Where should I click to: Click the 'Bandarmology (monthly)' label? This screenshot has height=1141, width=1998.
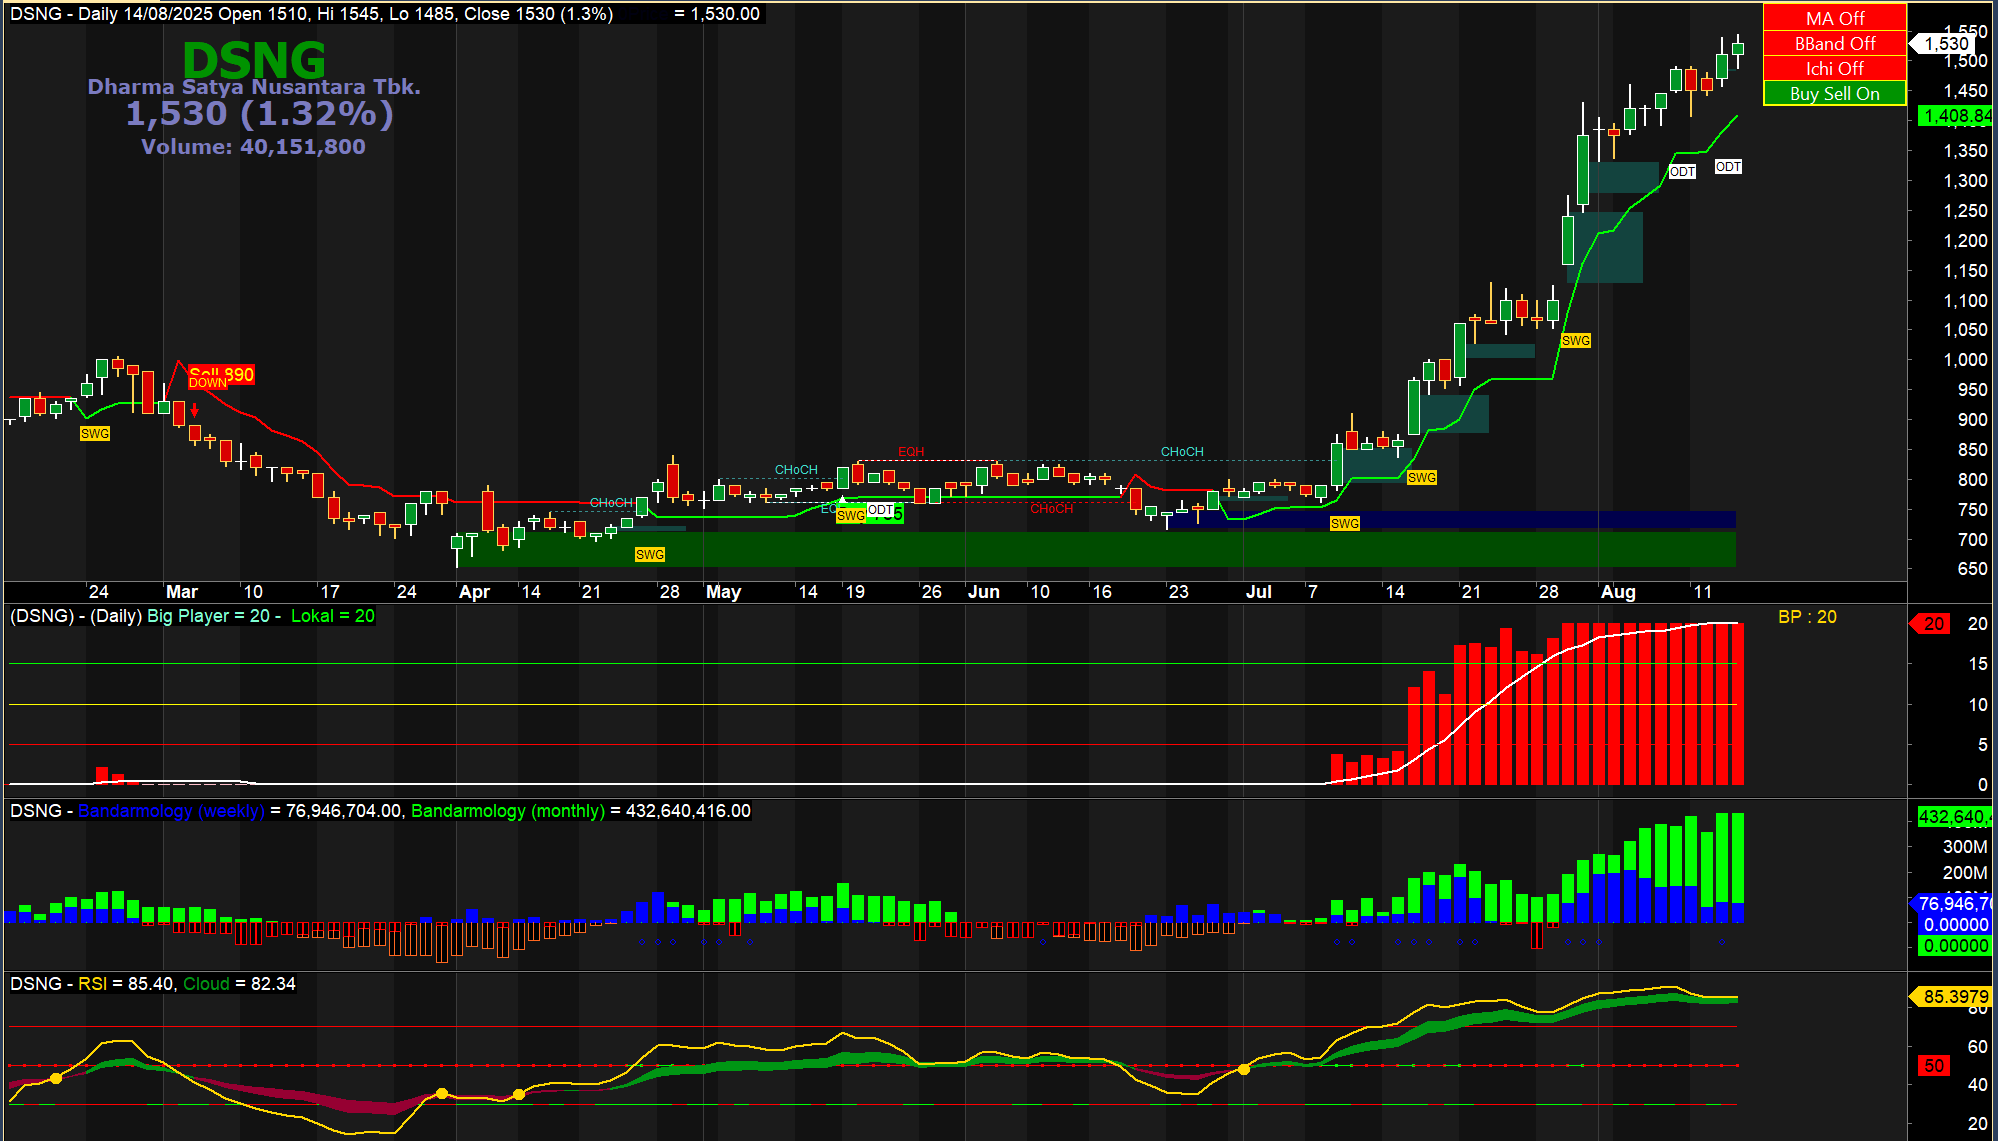(x=508, y=811)
